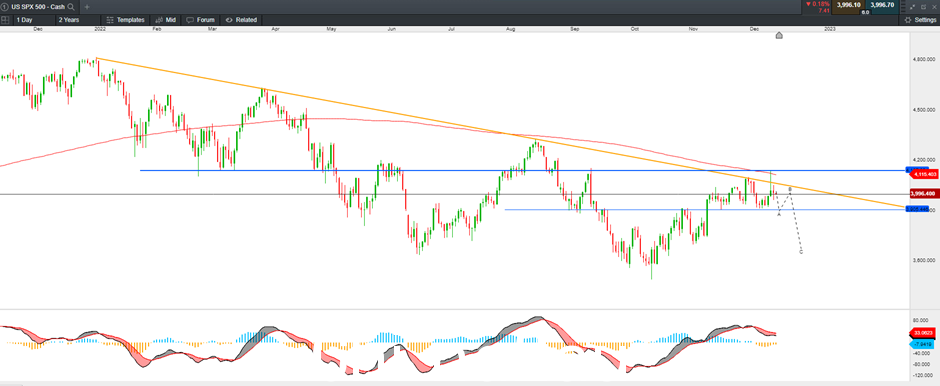This screenshot has height=386, width=940.
Task: Click the search magnifier beside US SPX 500
Action: [x=71, y=7]
